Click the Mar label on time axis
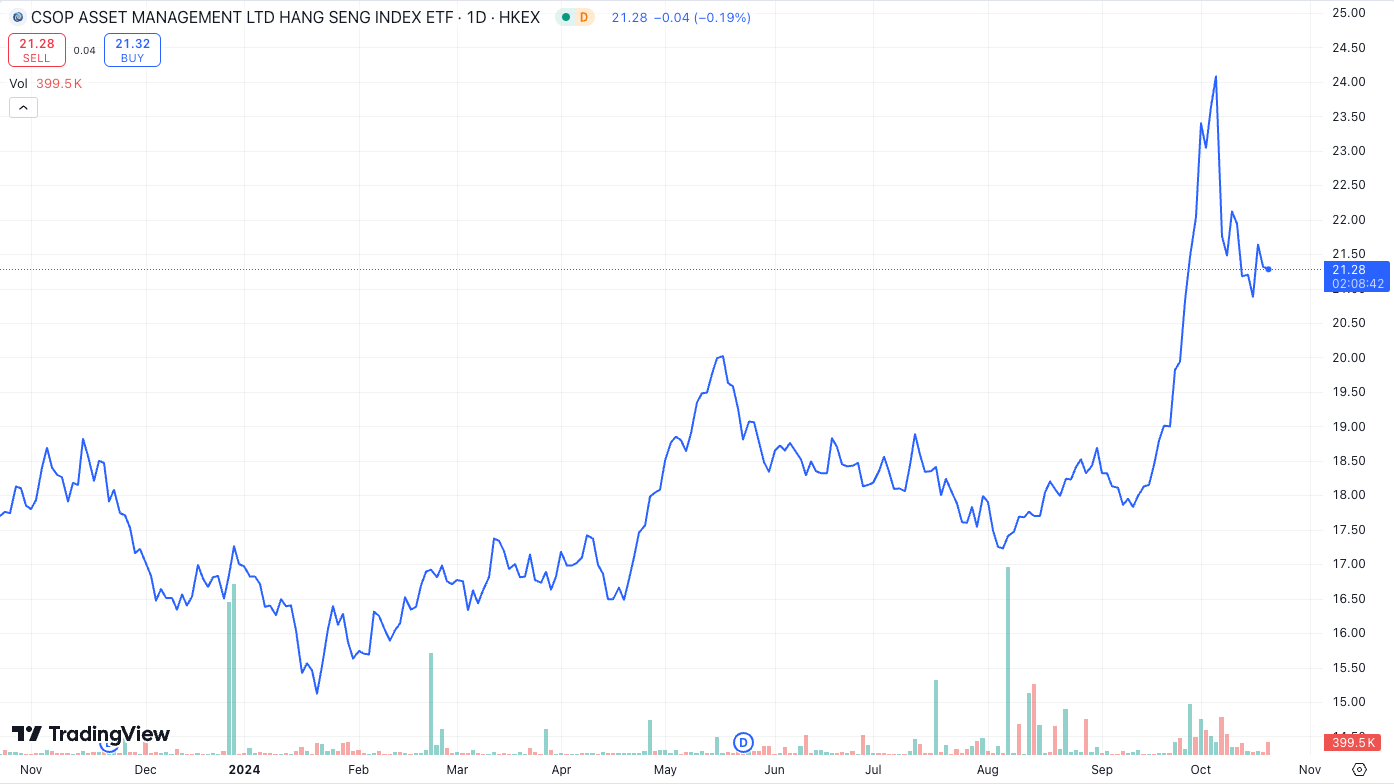This screenshot has width=1394, height=784. tap(457, 770)
